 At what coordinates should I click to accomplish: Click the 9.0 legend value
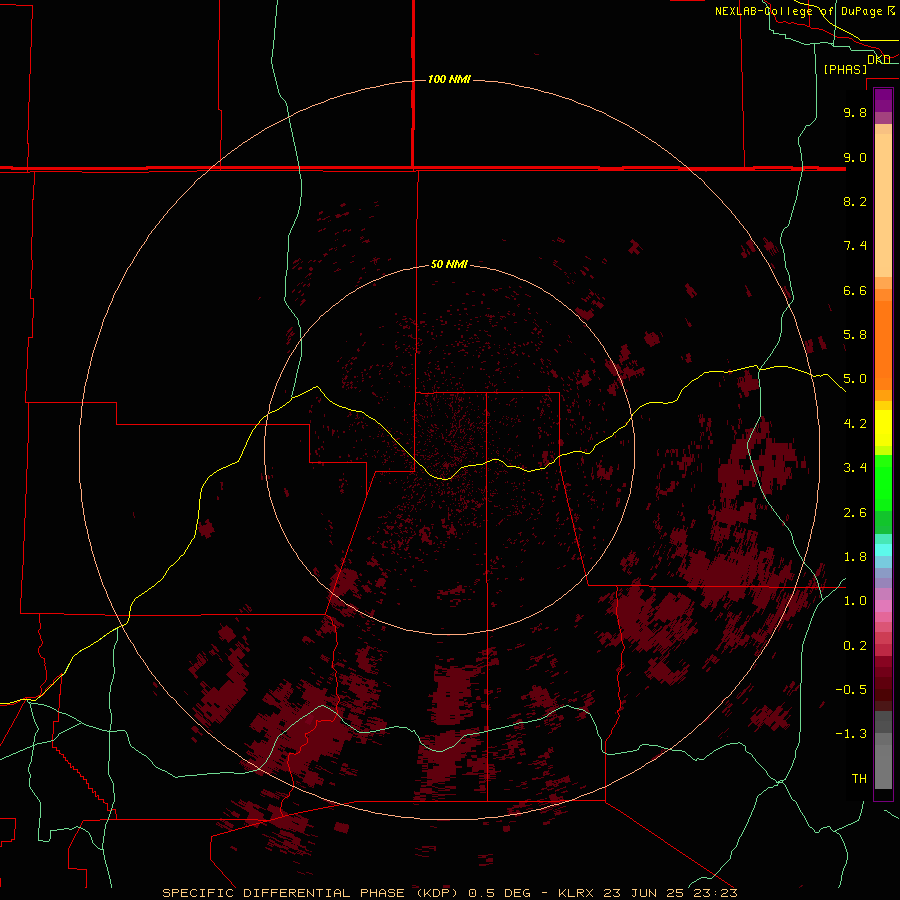click(x=855, y=157)
